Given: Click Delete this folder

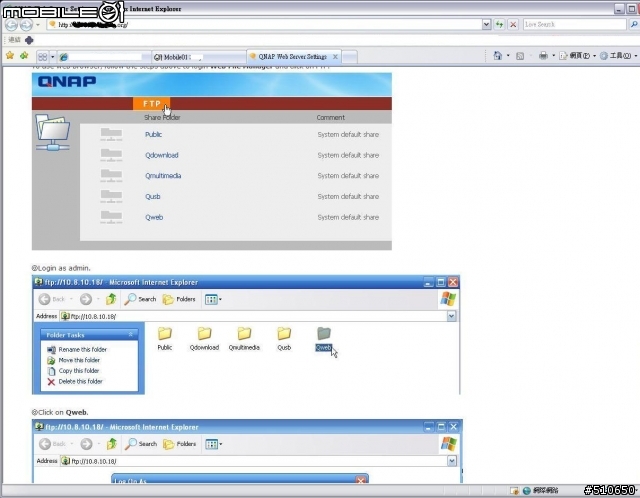Looking at the screenshot, I should pos(75,381).
